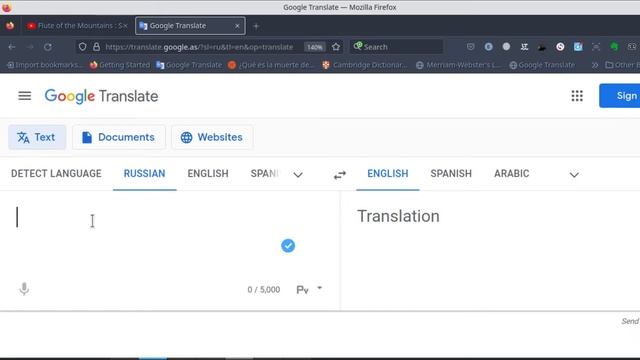Switch to the Websites translation tab
The image size is (640, 360).
212,137
